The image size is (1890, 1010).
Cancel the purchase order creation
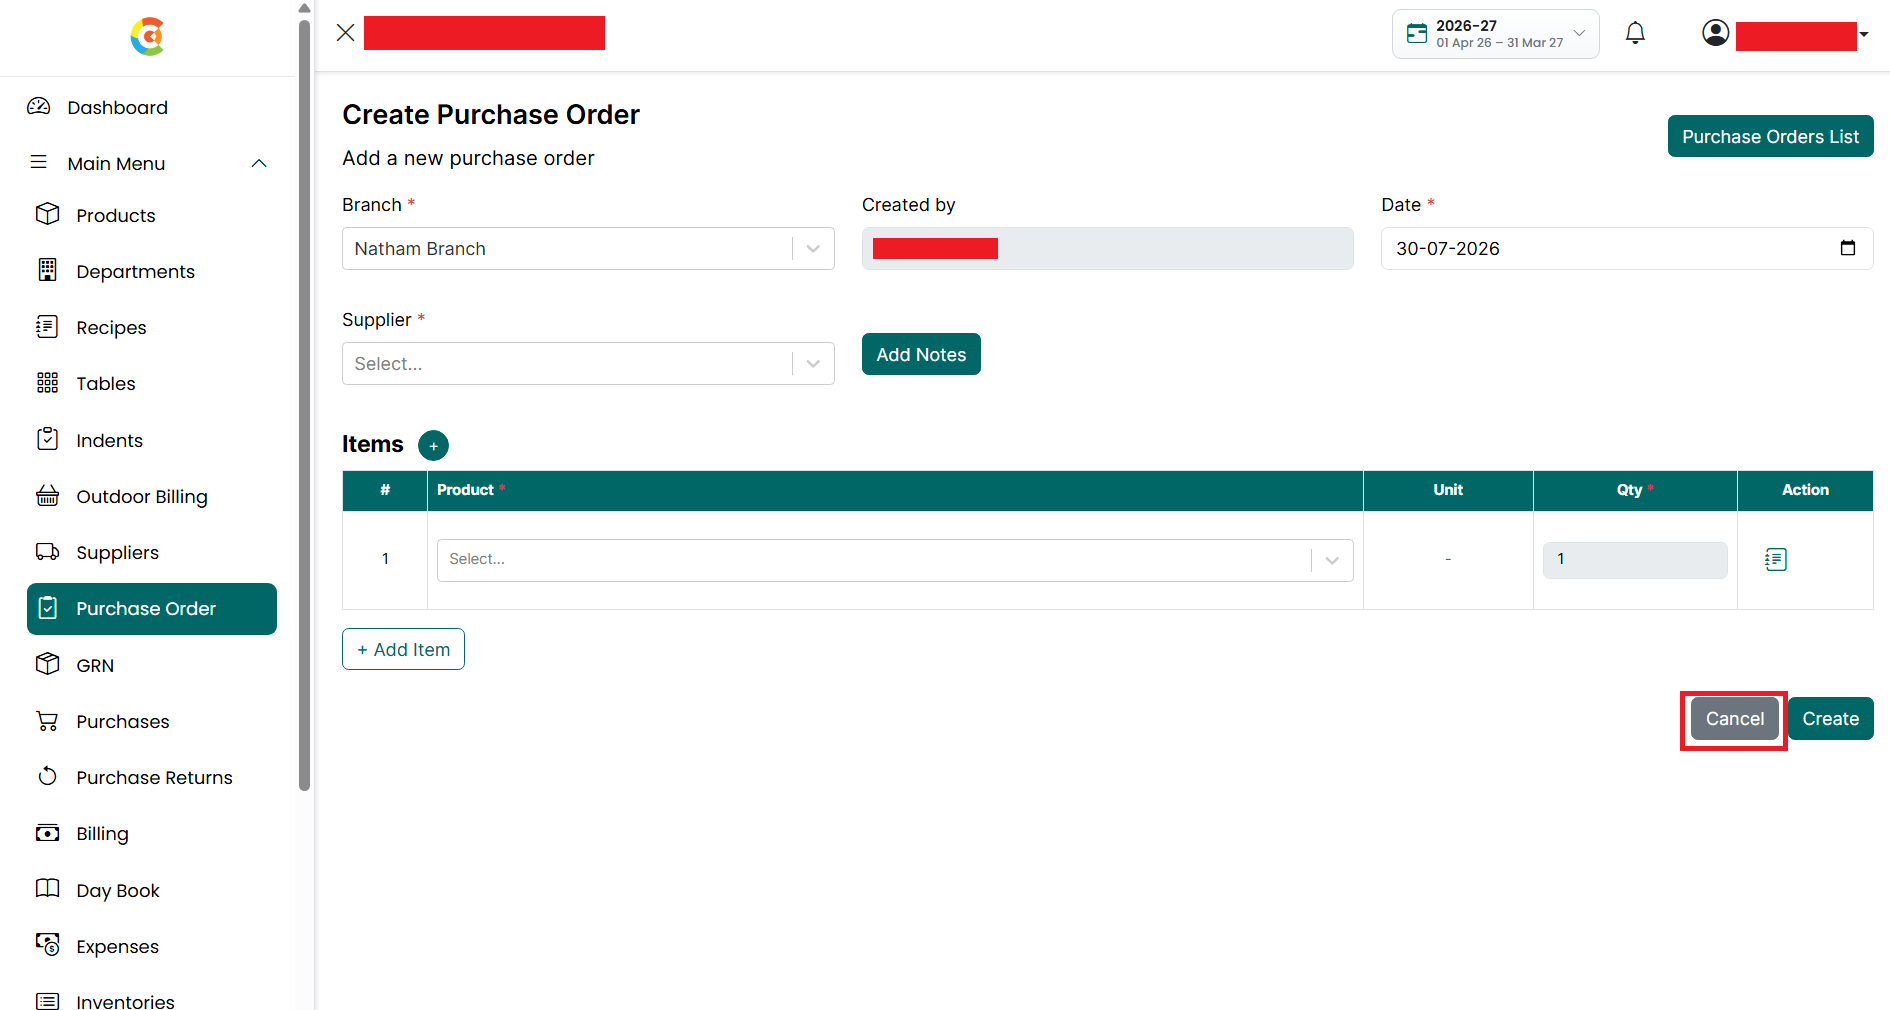[1734, 718]
